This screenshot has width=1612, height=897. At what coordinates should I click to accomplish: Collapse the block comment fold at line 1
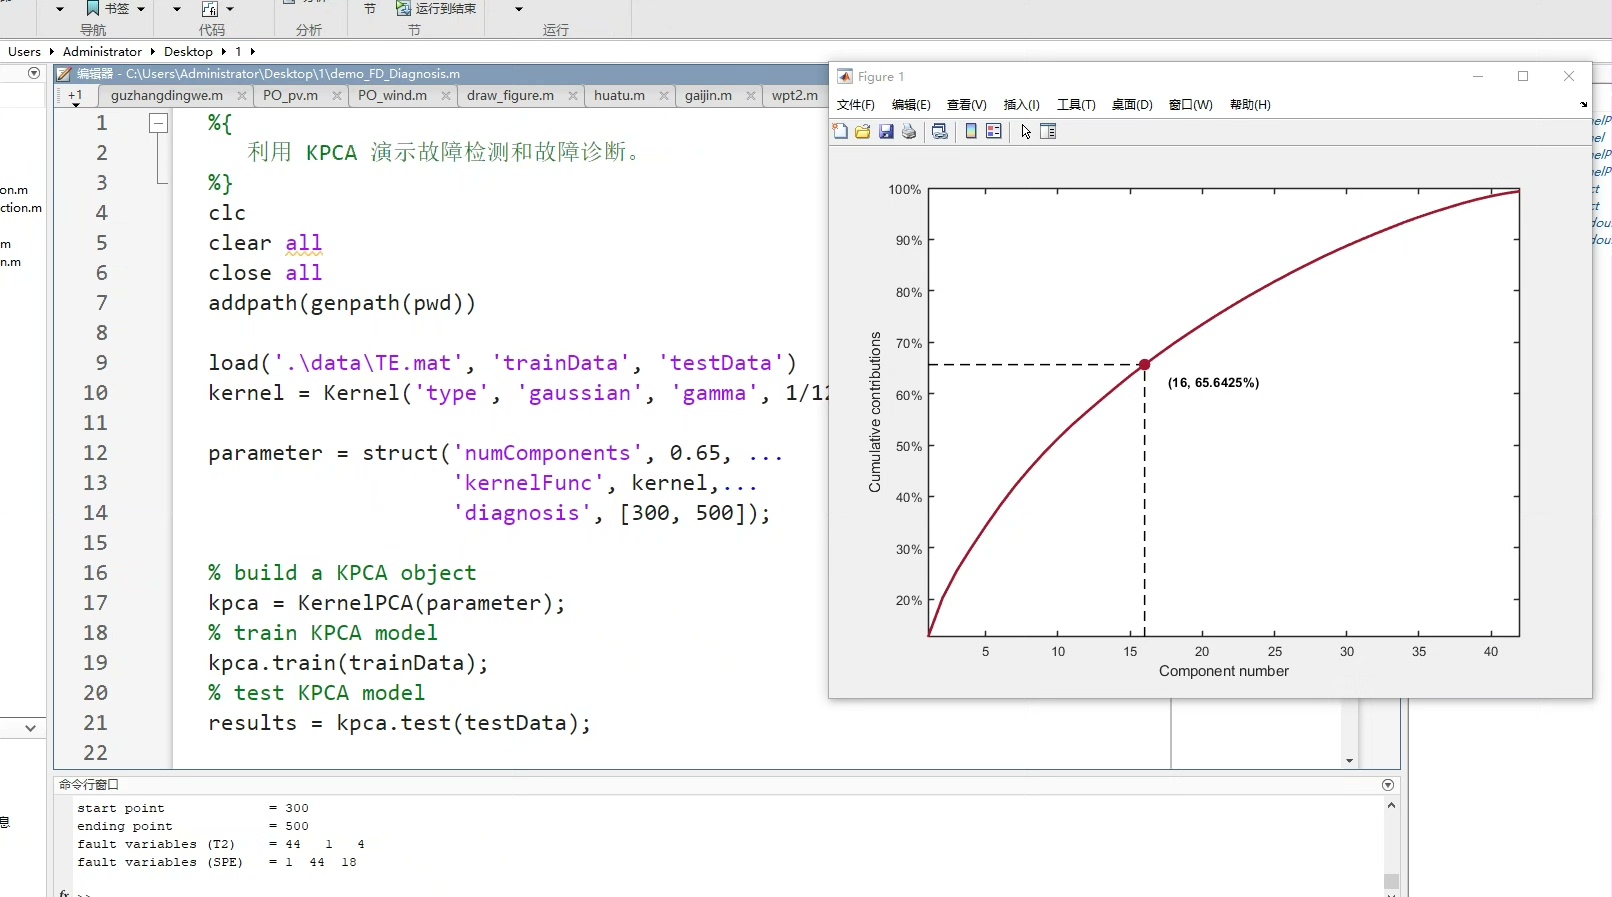pos(158,123)
